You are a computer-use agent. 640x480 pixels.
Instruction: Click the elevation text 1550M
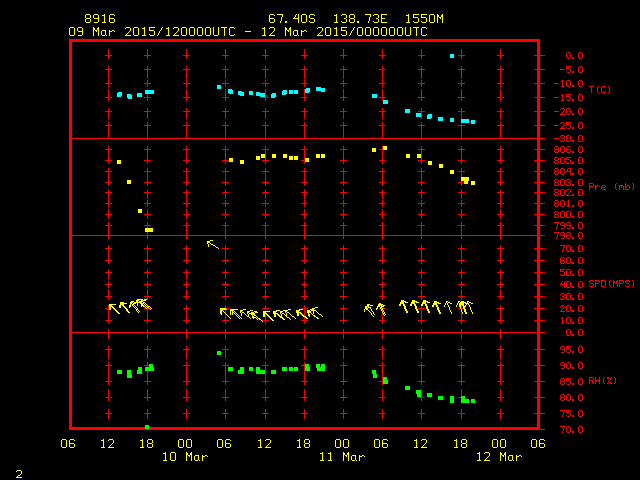(424, 19)
